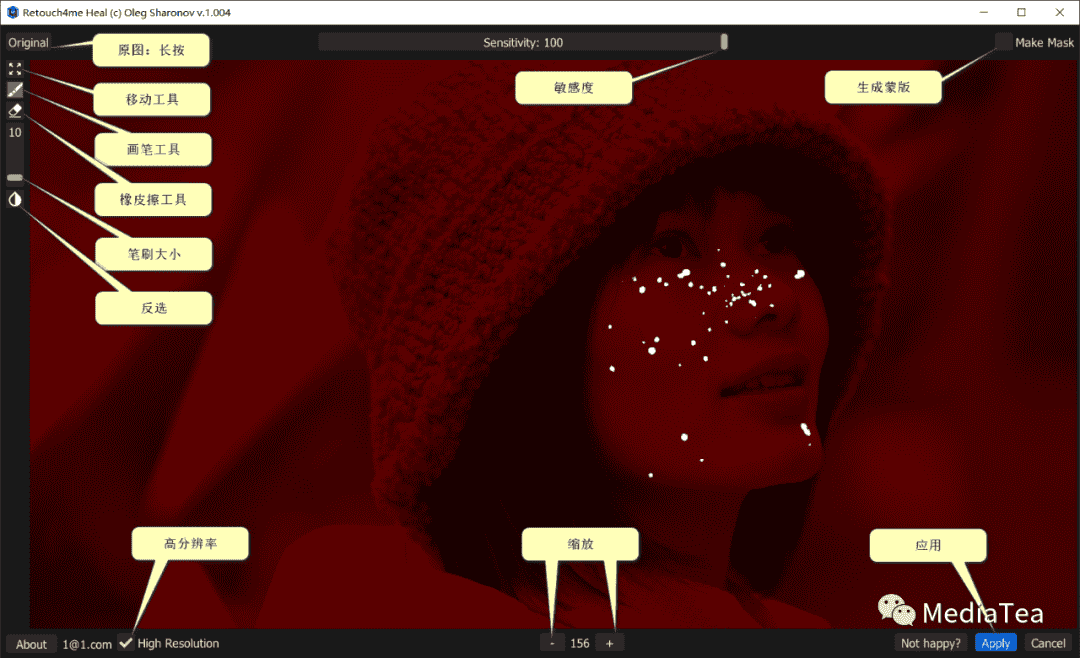Click the brush size value 10
This screenshot has height=658, width=1080.
pos(14,132)
